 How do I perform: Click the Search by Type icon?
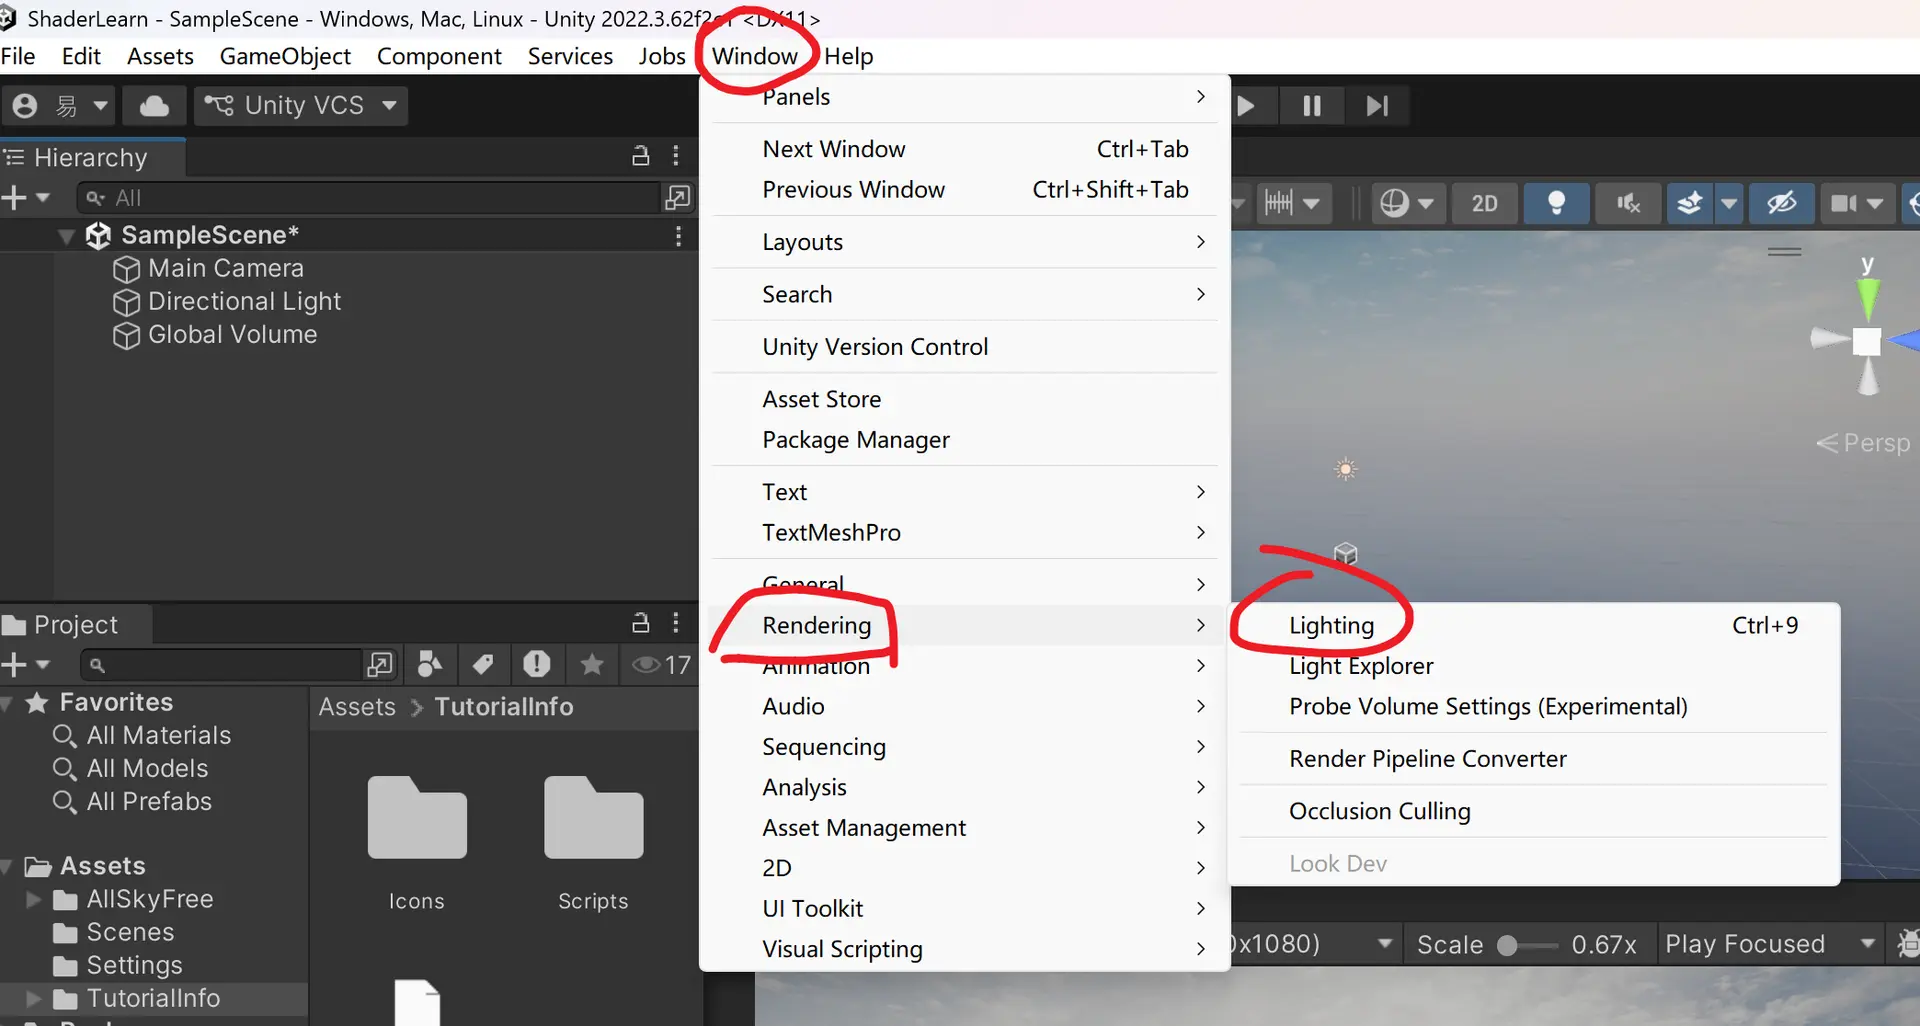point(430,664)
